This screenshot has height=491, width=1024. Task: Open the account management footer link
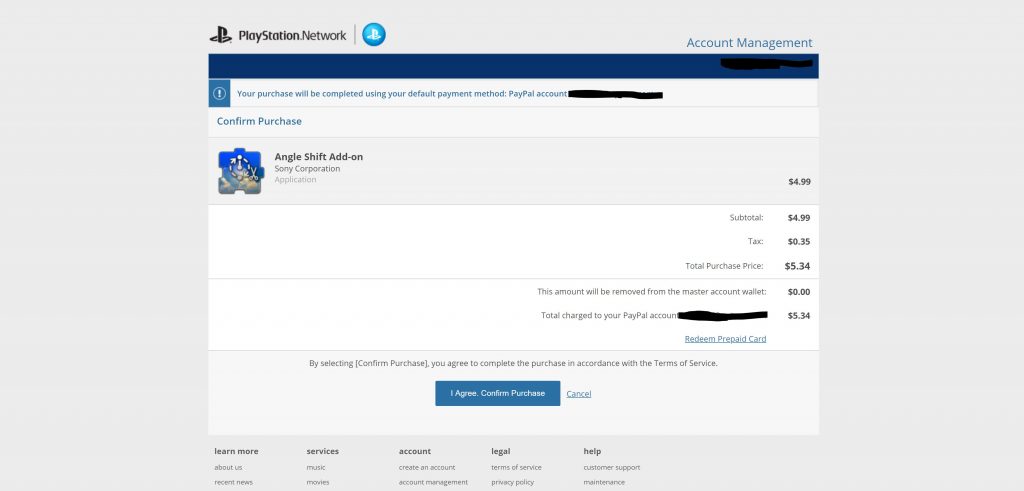click(433, 483)
